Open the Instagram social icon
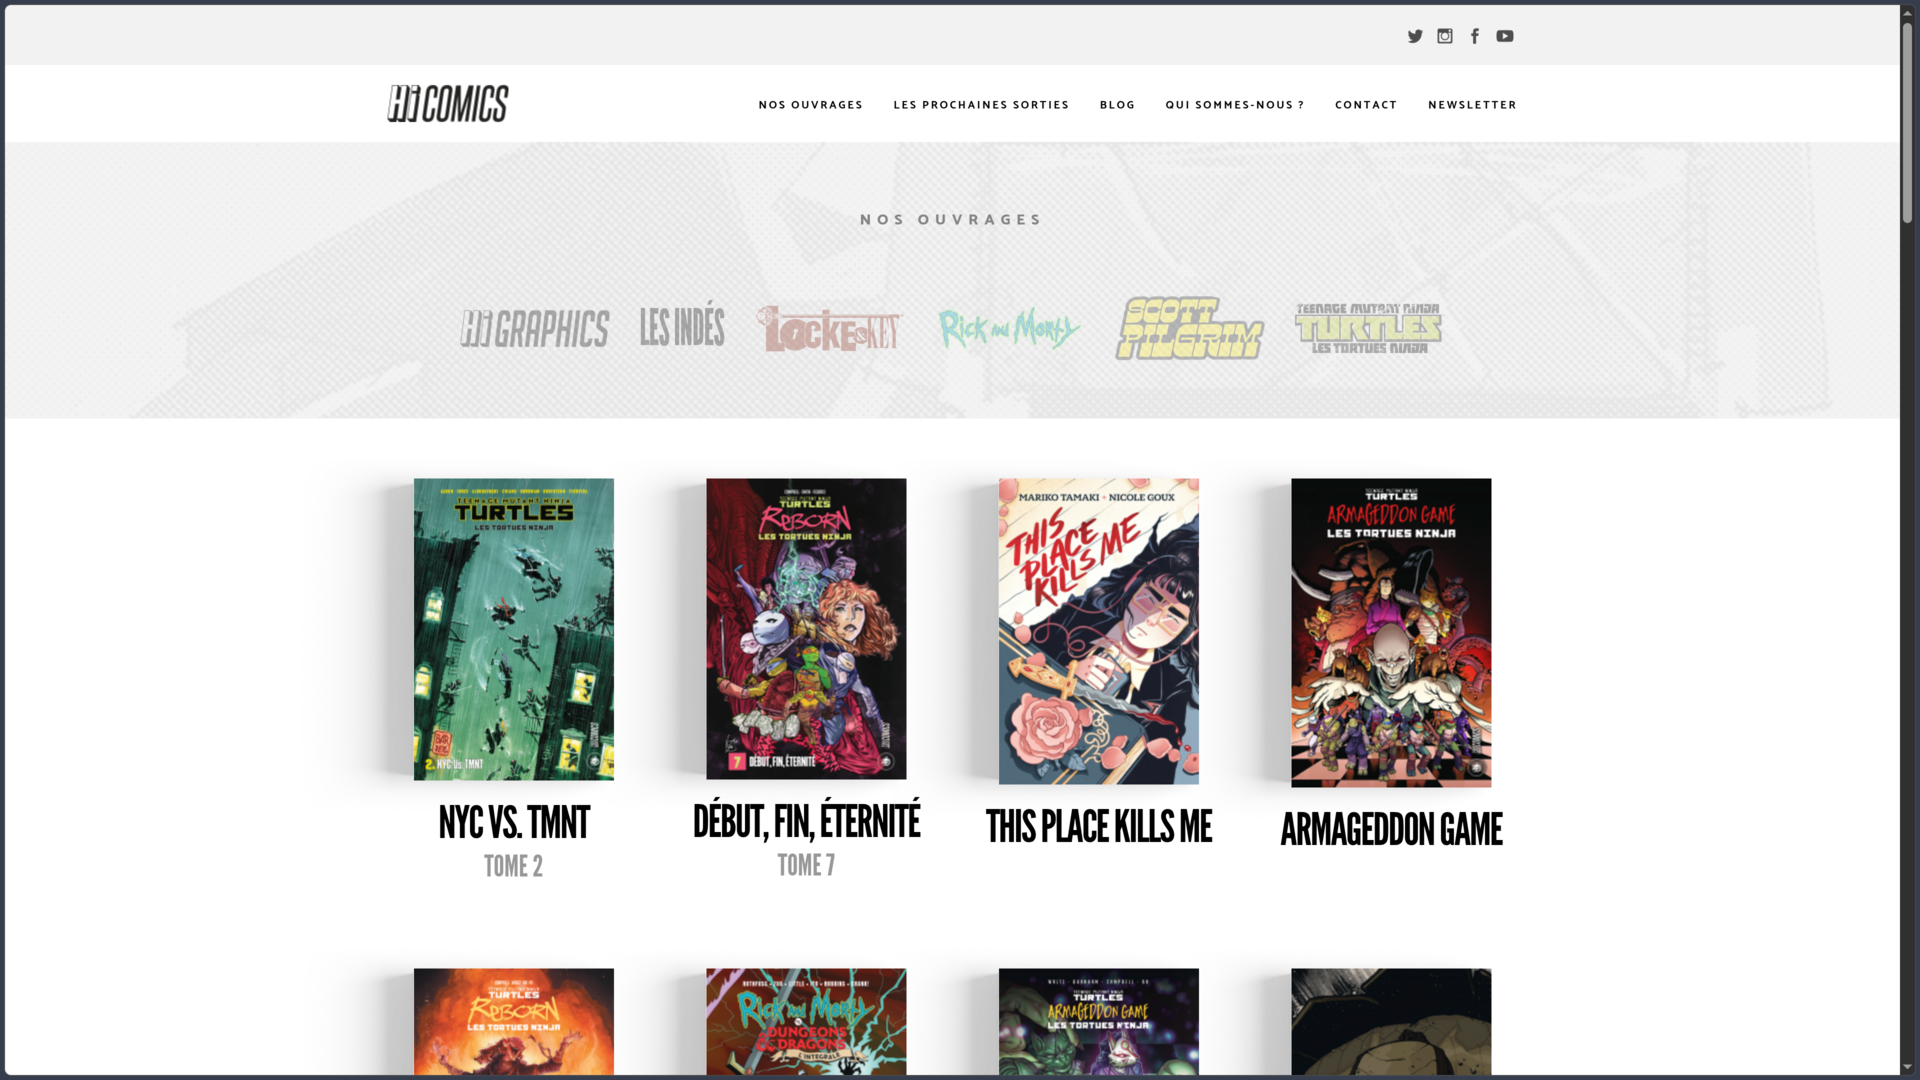Image resolution: width=1920 pixels, height=1080 pixels. (1445, 36)
